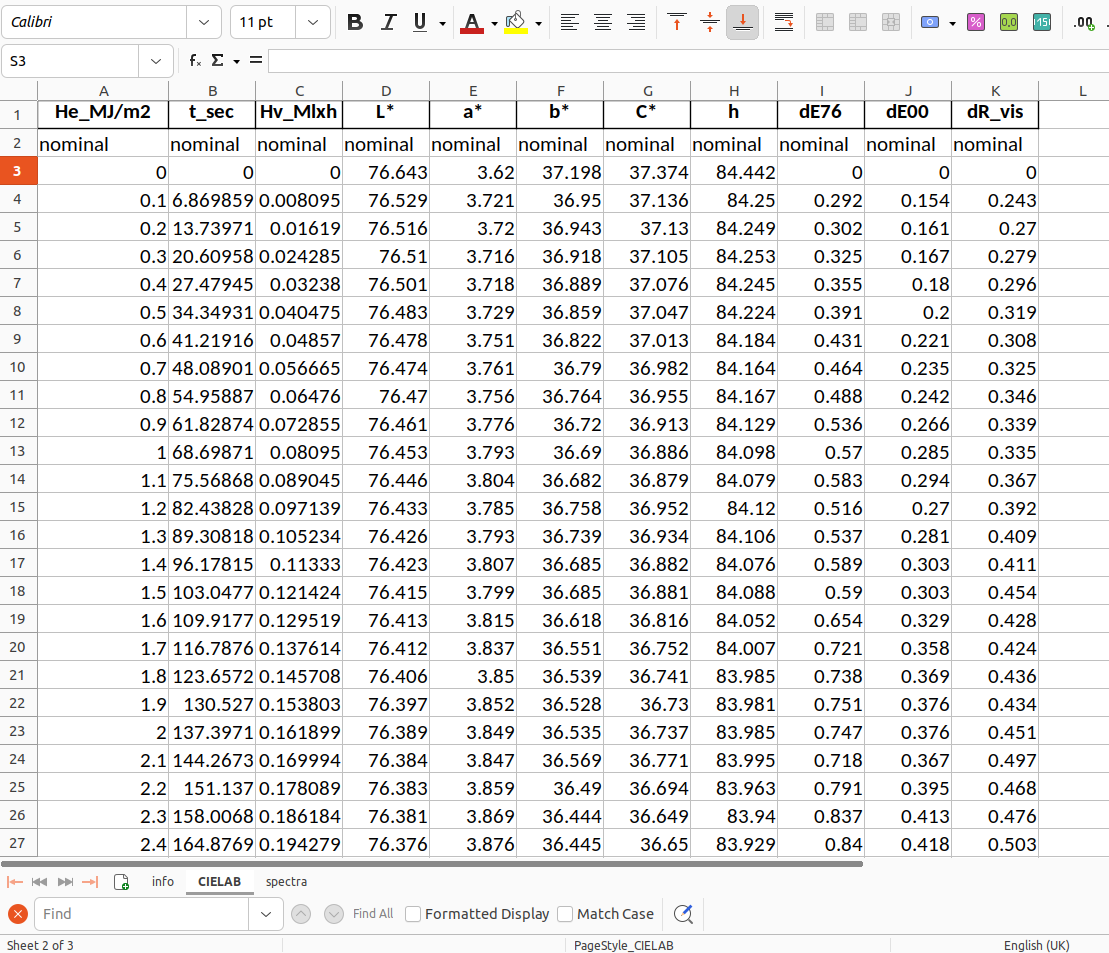Open the Function Wizard
Image resolution: width=1109 pixels, height=953 pixels.
click(195, 61)
